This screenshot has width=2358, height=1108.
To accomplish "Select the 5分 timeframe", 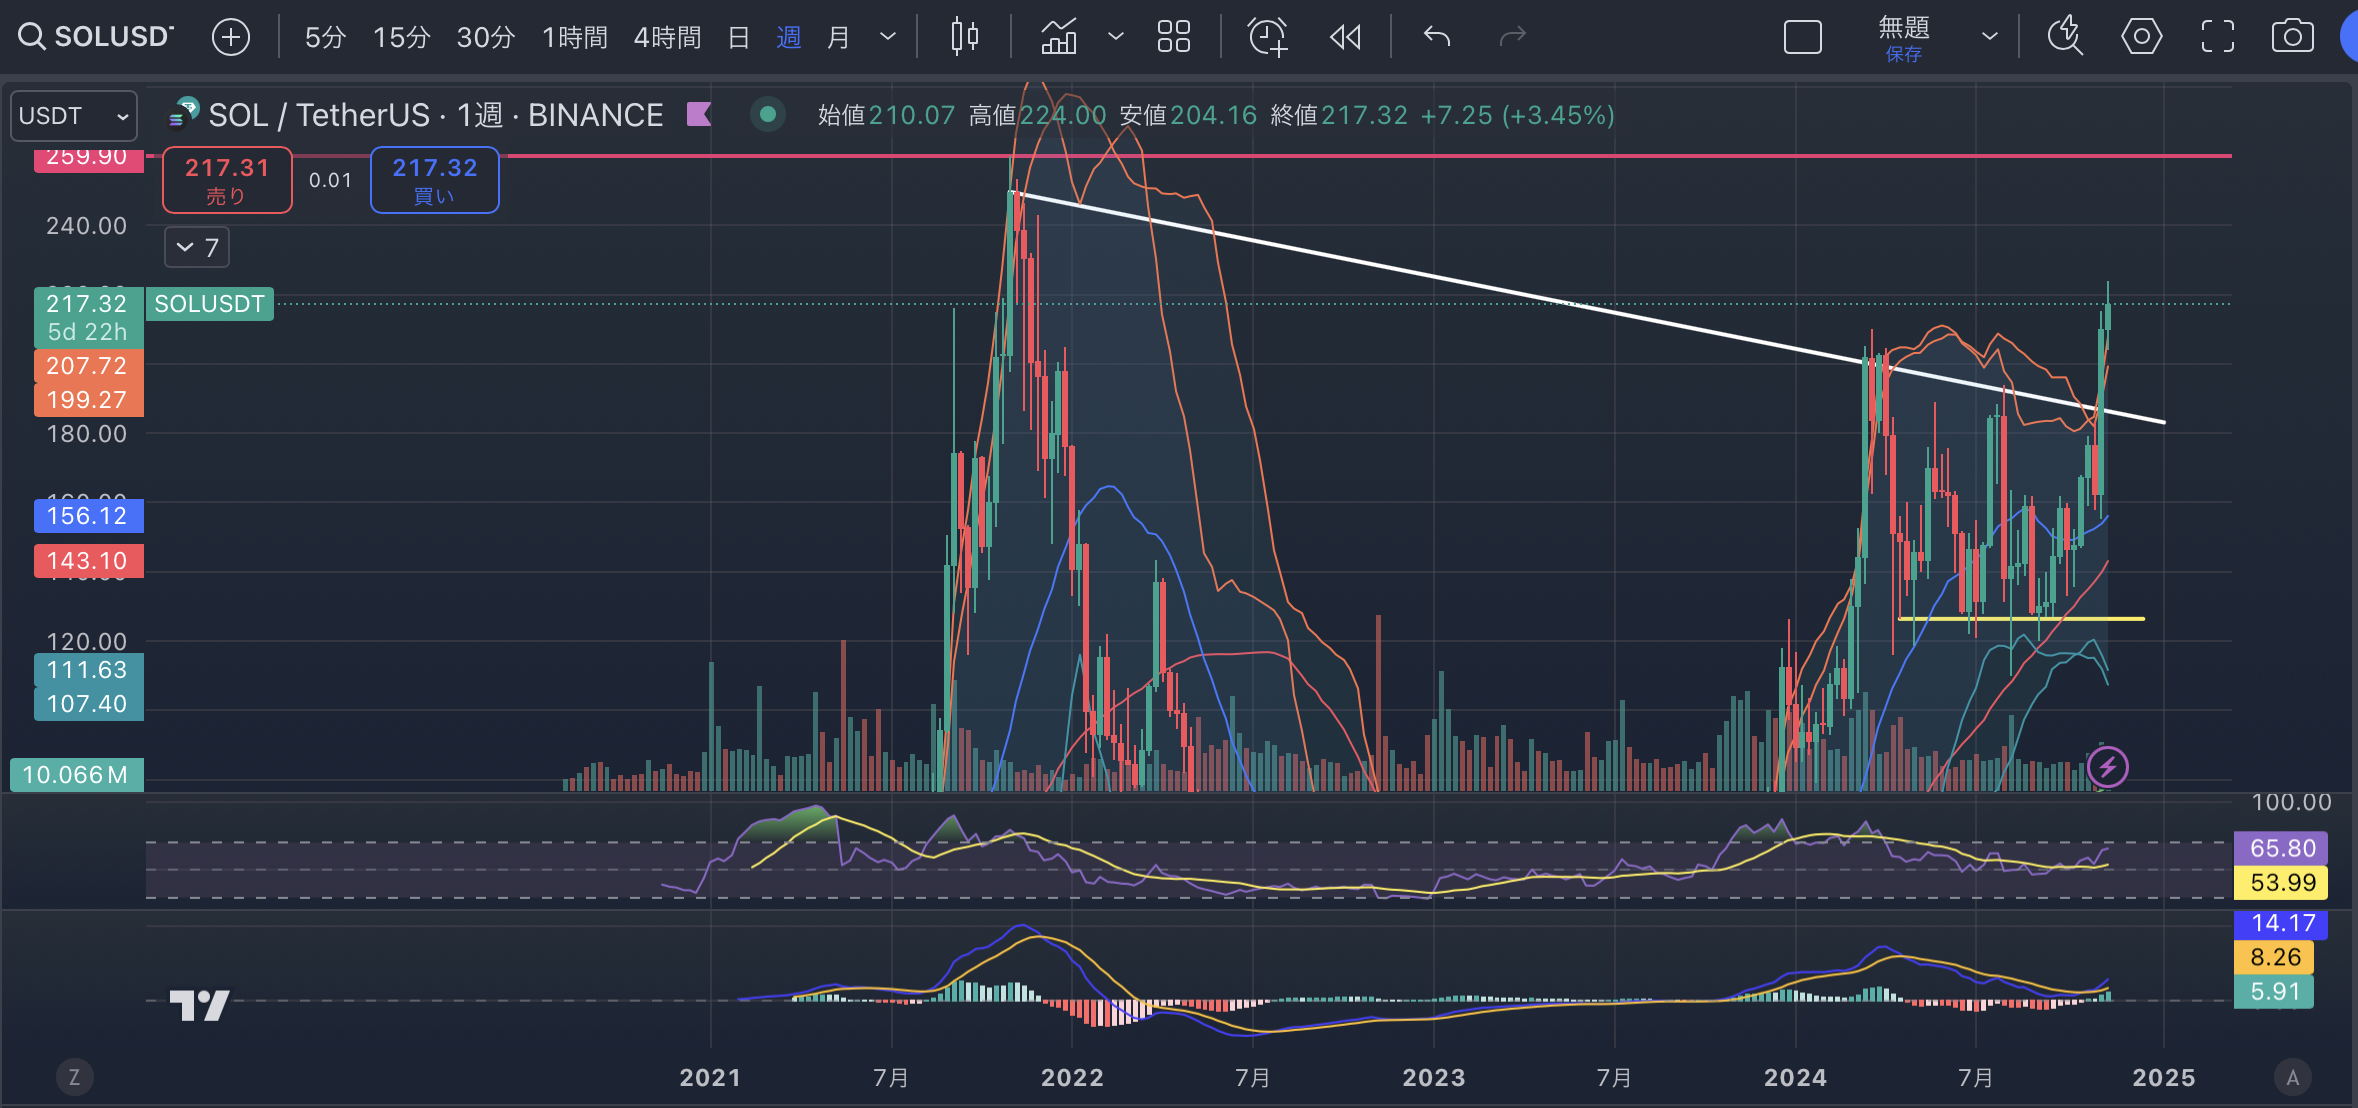I will coord(325,37).
